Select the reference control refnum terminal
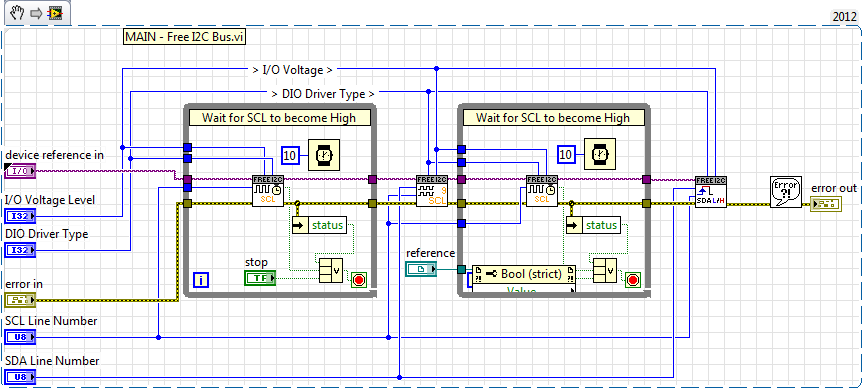 [421, 269]
